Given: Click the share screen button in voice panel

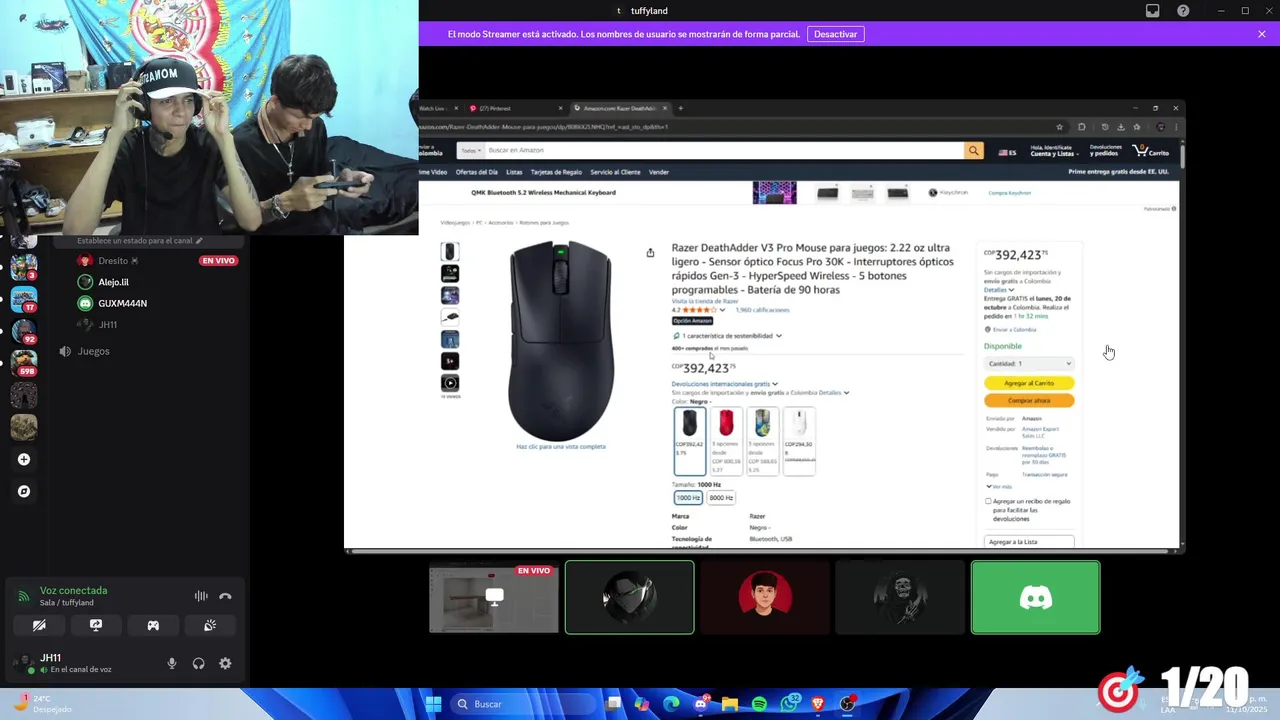Looking at the screenshot, I should pyautogui.click(x=96, y=625).
